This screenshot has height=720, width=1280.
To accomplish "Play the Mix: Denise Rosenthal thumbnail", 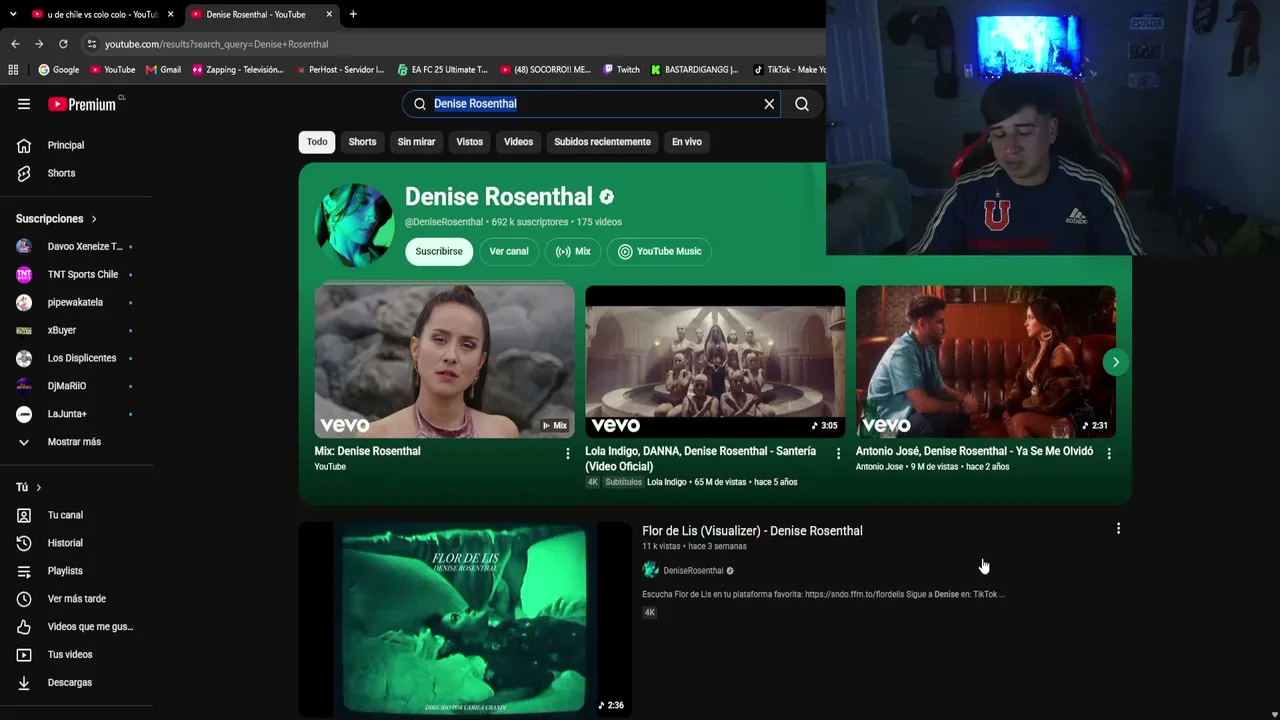I will coord(445,362).
